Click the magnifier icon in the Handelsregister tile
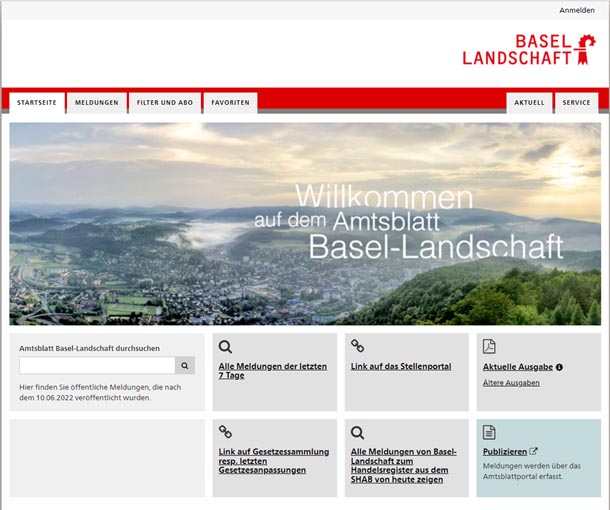 [x=357, y=432]
